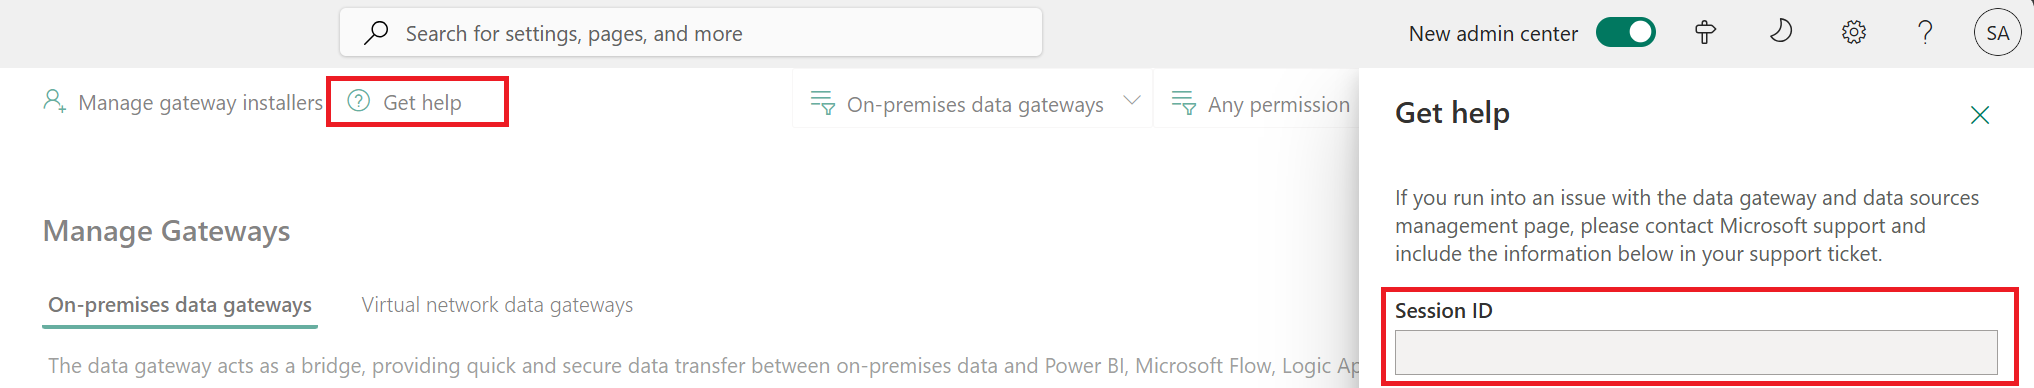
Task: Click the circled question icon beside Get help
Action: tap(359, 101)
